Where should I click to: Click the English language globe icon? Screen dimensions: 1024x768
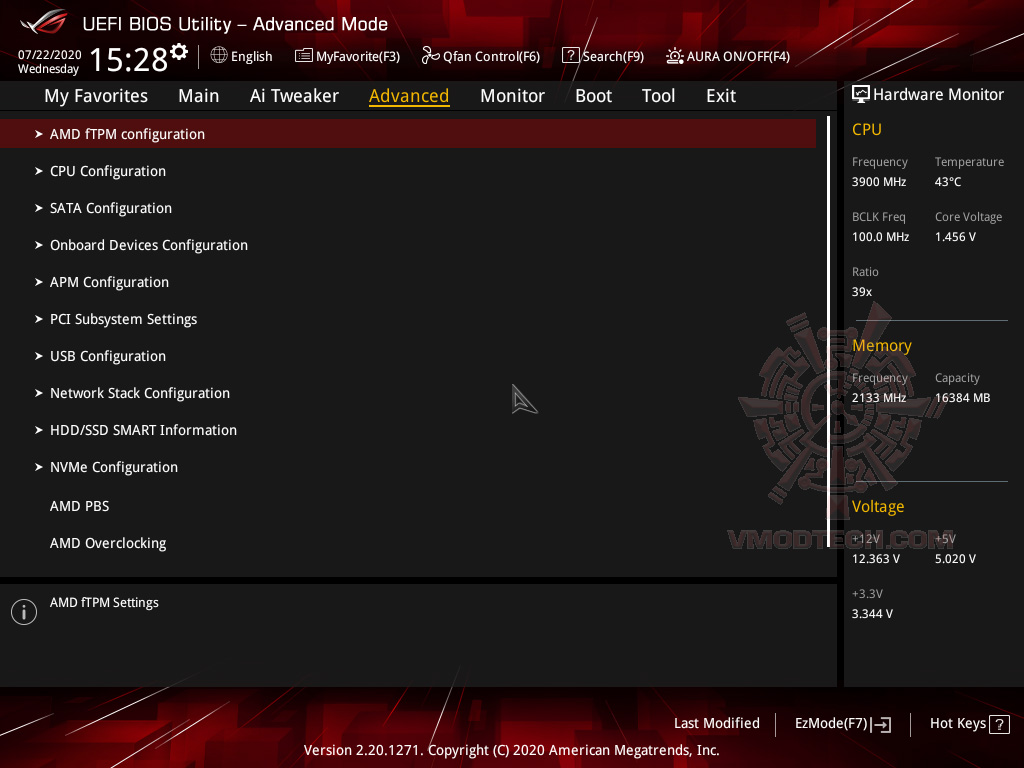220,56
